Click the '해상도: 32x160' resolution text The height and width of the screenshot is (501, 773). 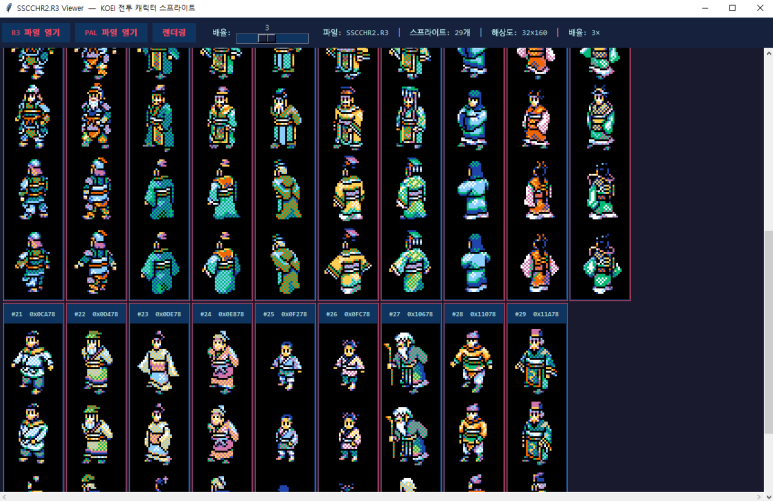519,33
